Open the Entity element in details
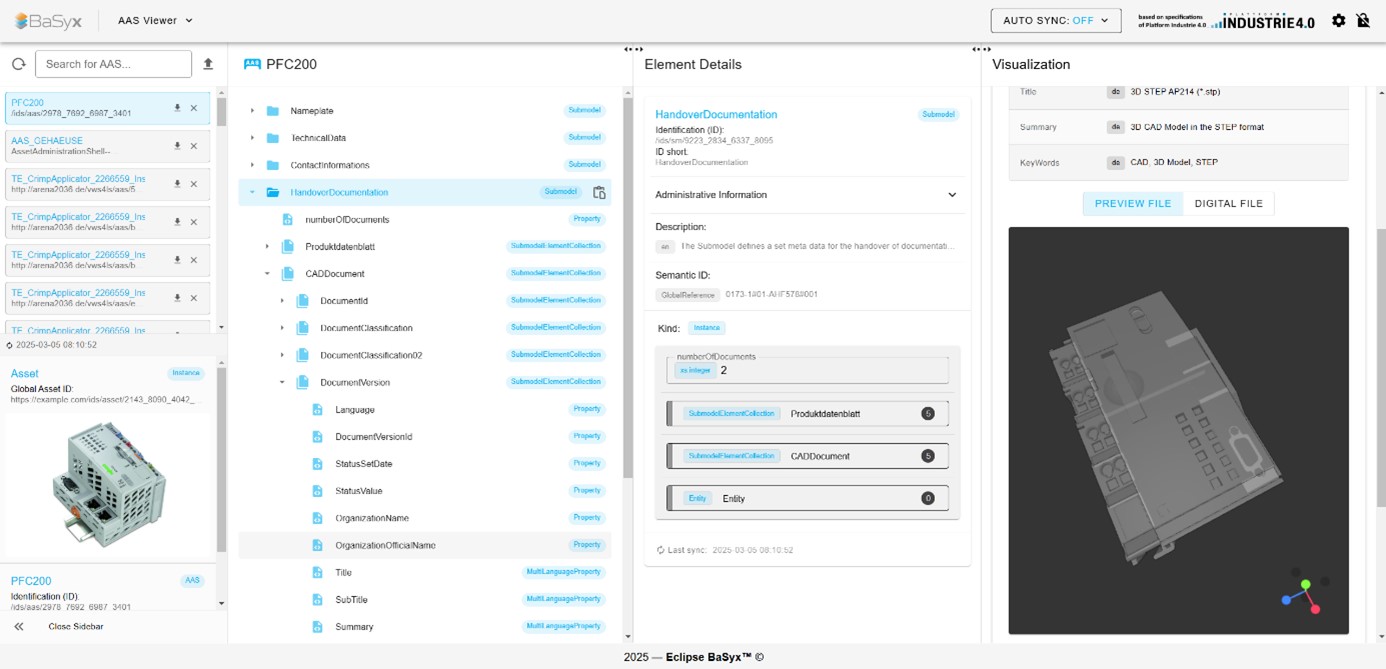The height and width of the screenshot is (669, 1386). click(x=807, y=498)
